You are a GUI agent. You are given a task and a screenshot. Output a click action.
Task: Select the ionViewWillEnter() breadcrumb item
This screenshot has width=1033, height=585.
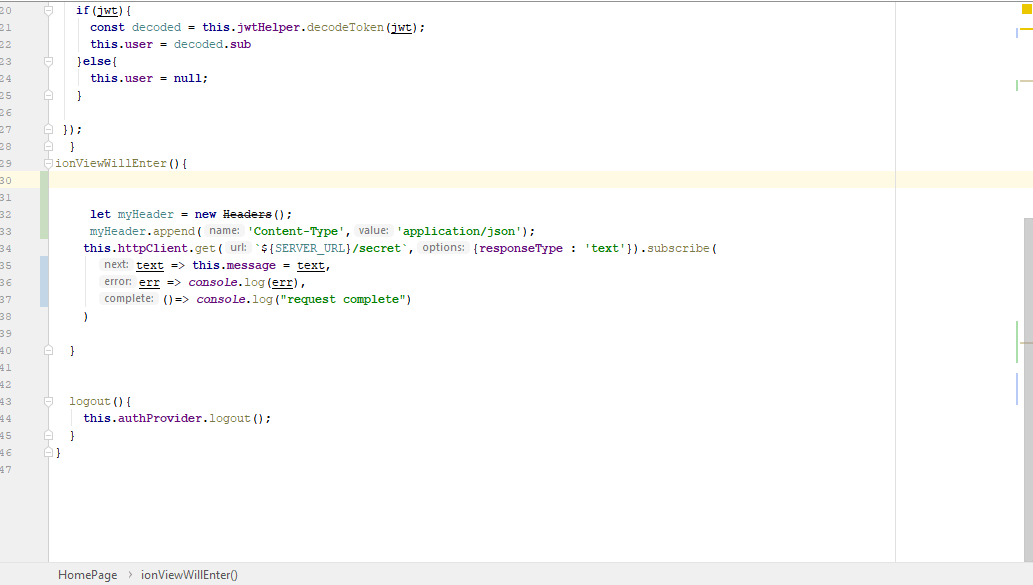click(188, 575)
